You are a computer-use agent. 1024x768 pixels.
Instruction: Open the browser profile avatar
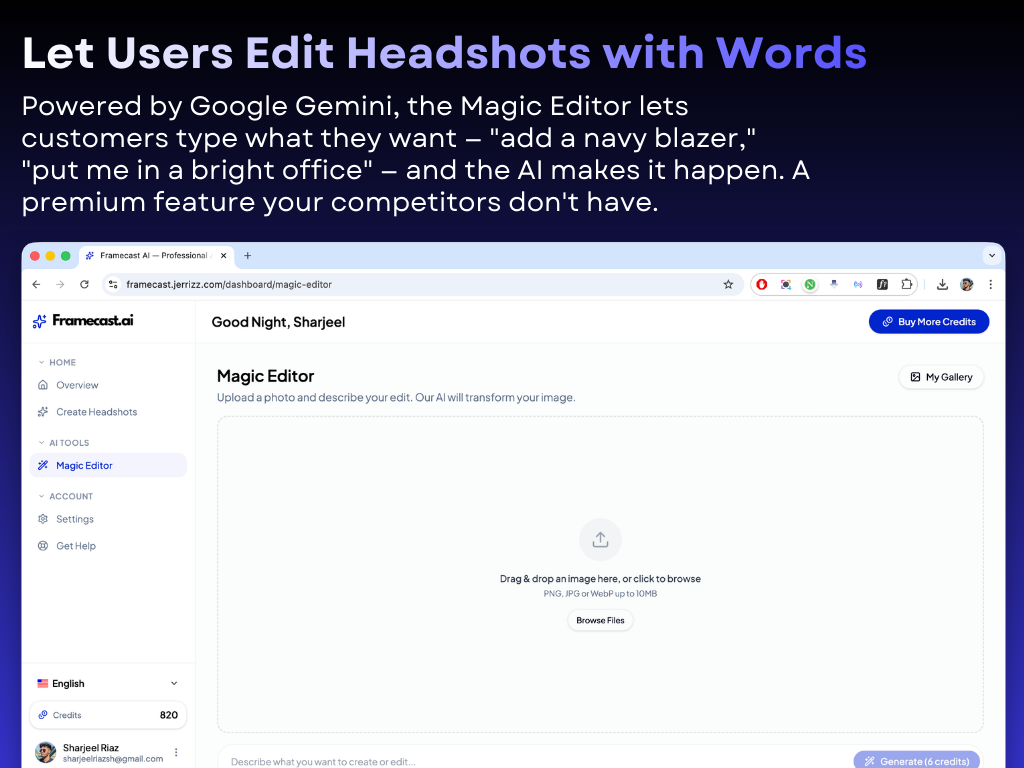967,284
